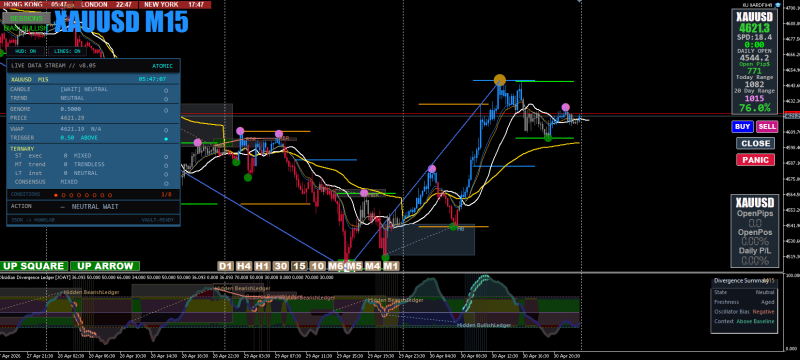Click the State Neutral row
Image resolution: width=800 pixels, height=360 pixels.
[744, 292]
